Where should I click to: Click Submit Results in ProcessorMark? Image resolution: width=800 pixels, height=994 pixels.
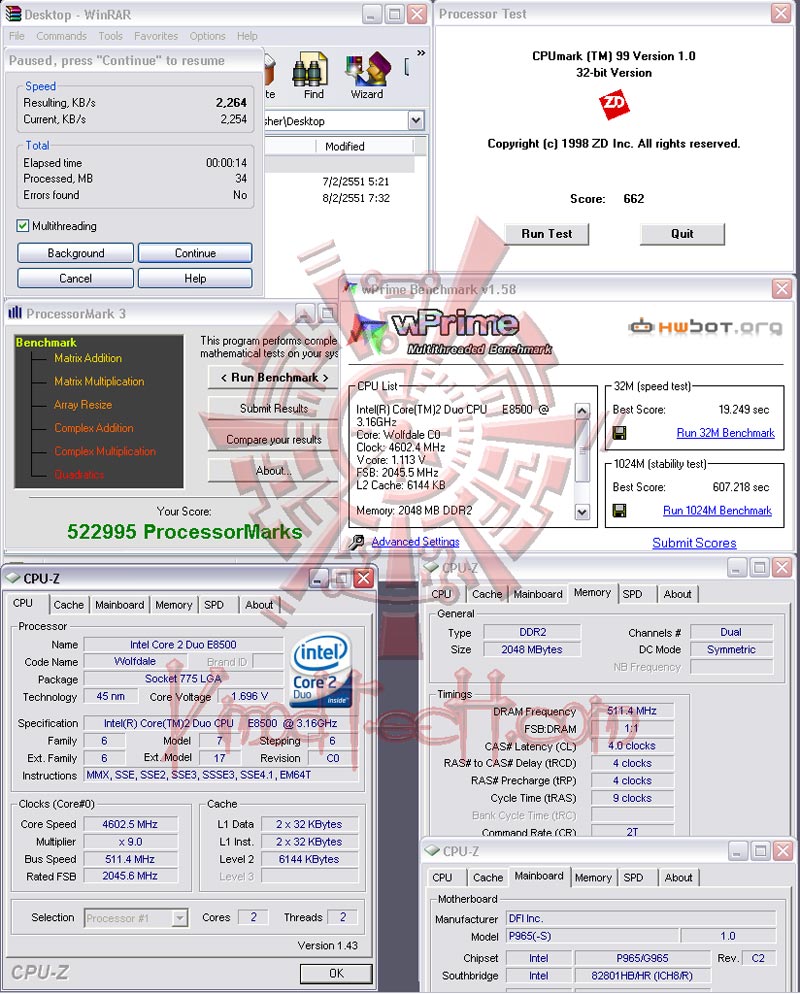pyautogui.click(x=274, y=409)
